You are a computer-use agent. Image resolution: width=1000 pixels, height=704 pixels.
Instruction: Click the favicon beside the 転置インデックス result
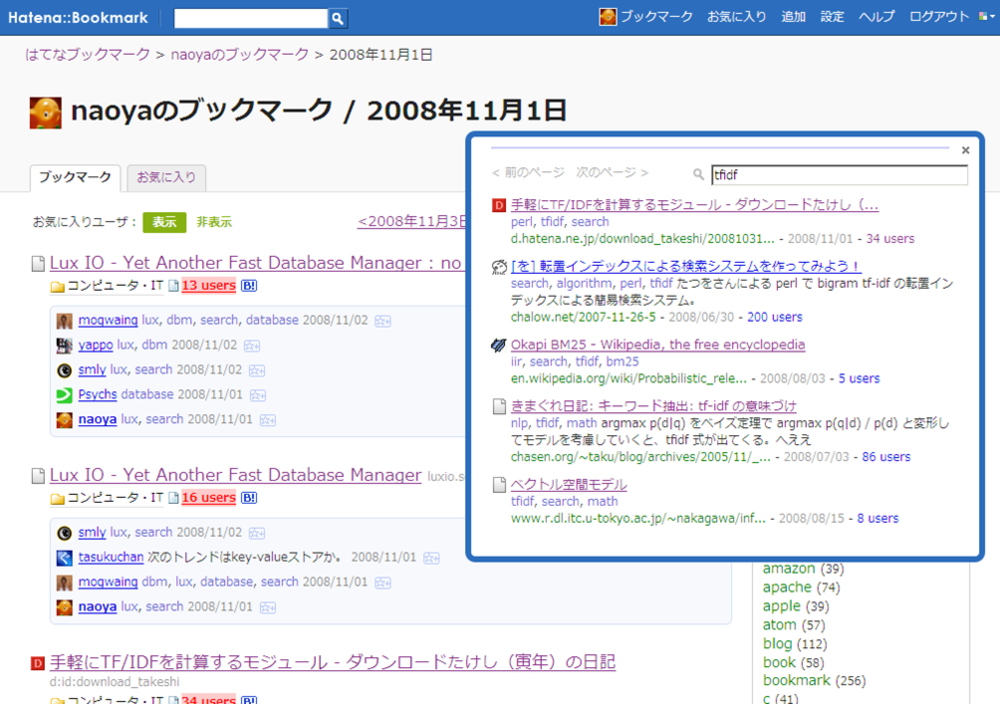[x=499, y=267]
